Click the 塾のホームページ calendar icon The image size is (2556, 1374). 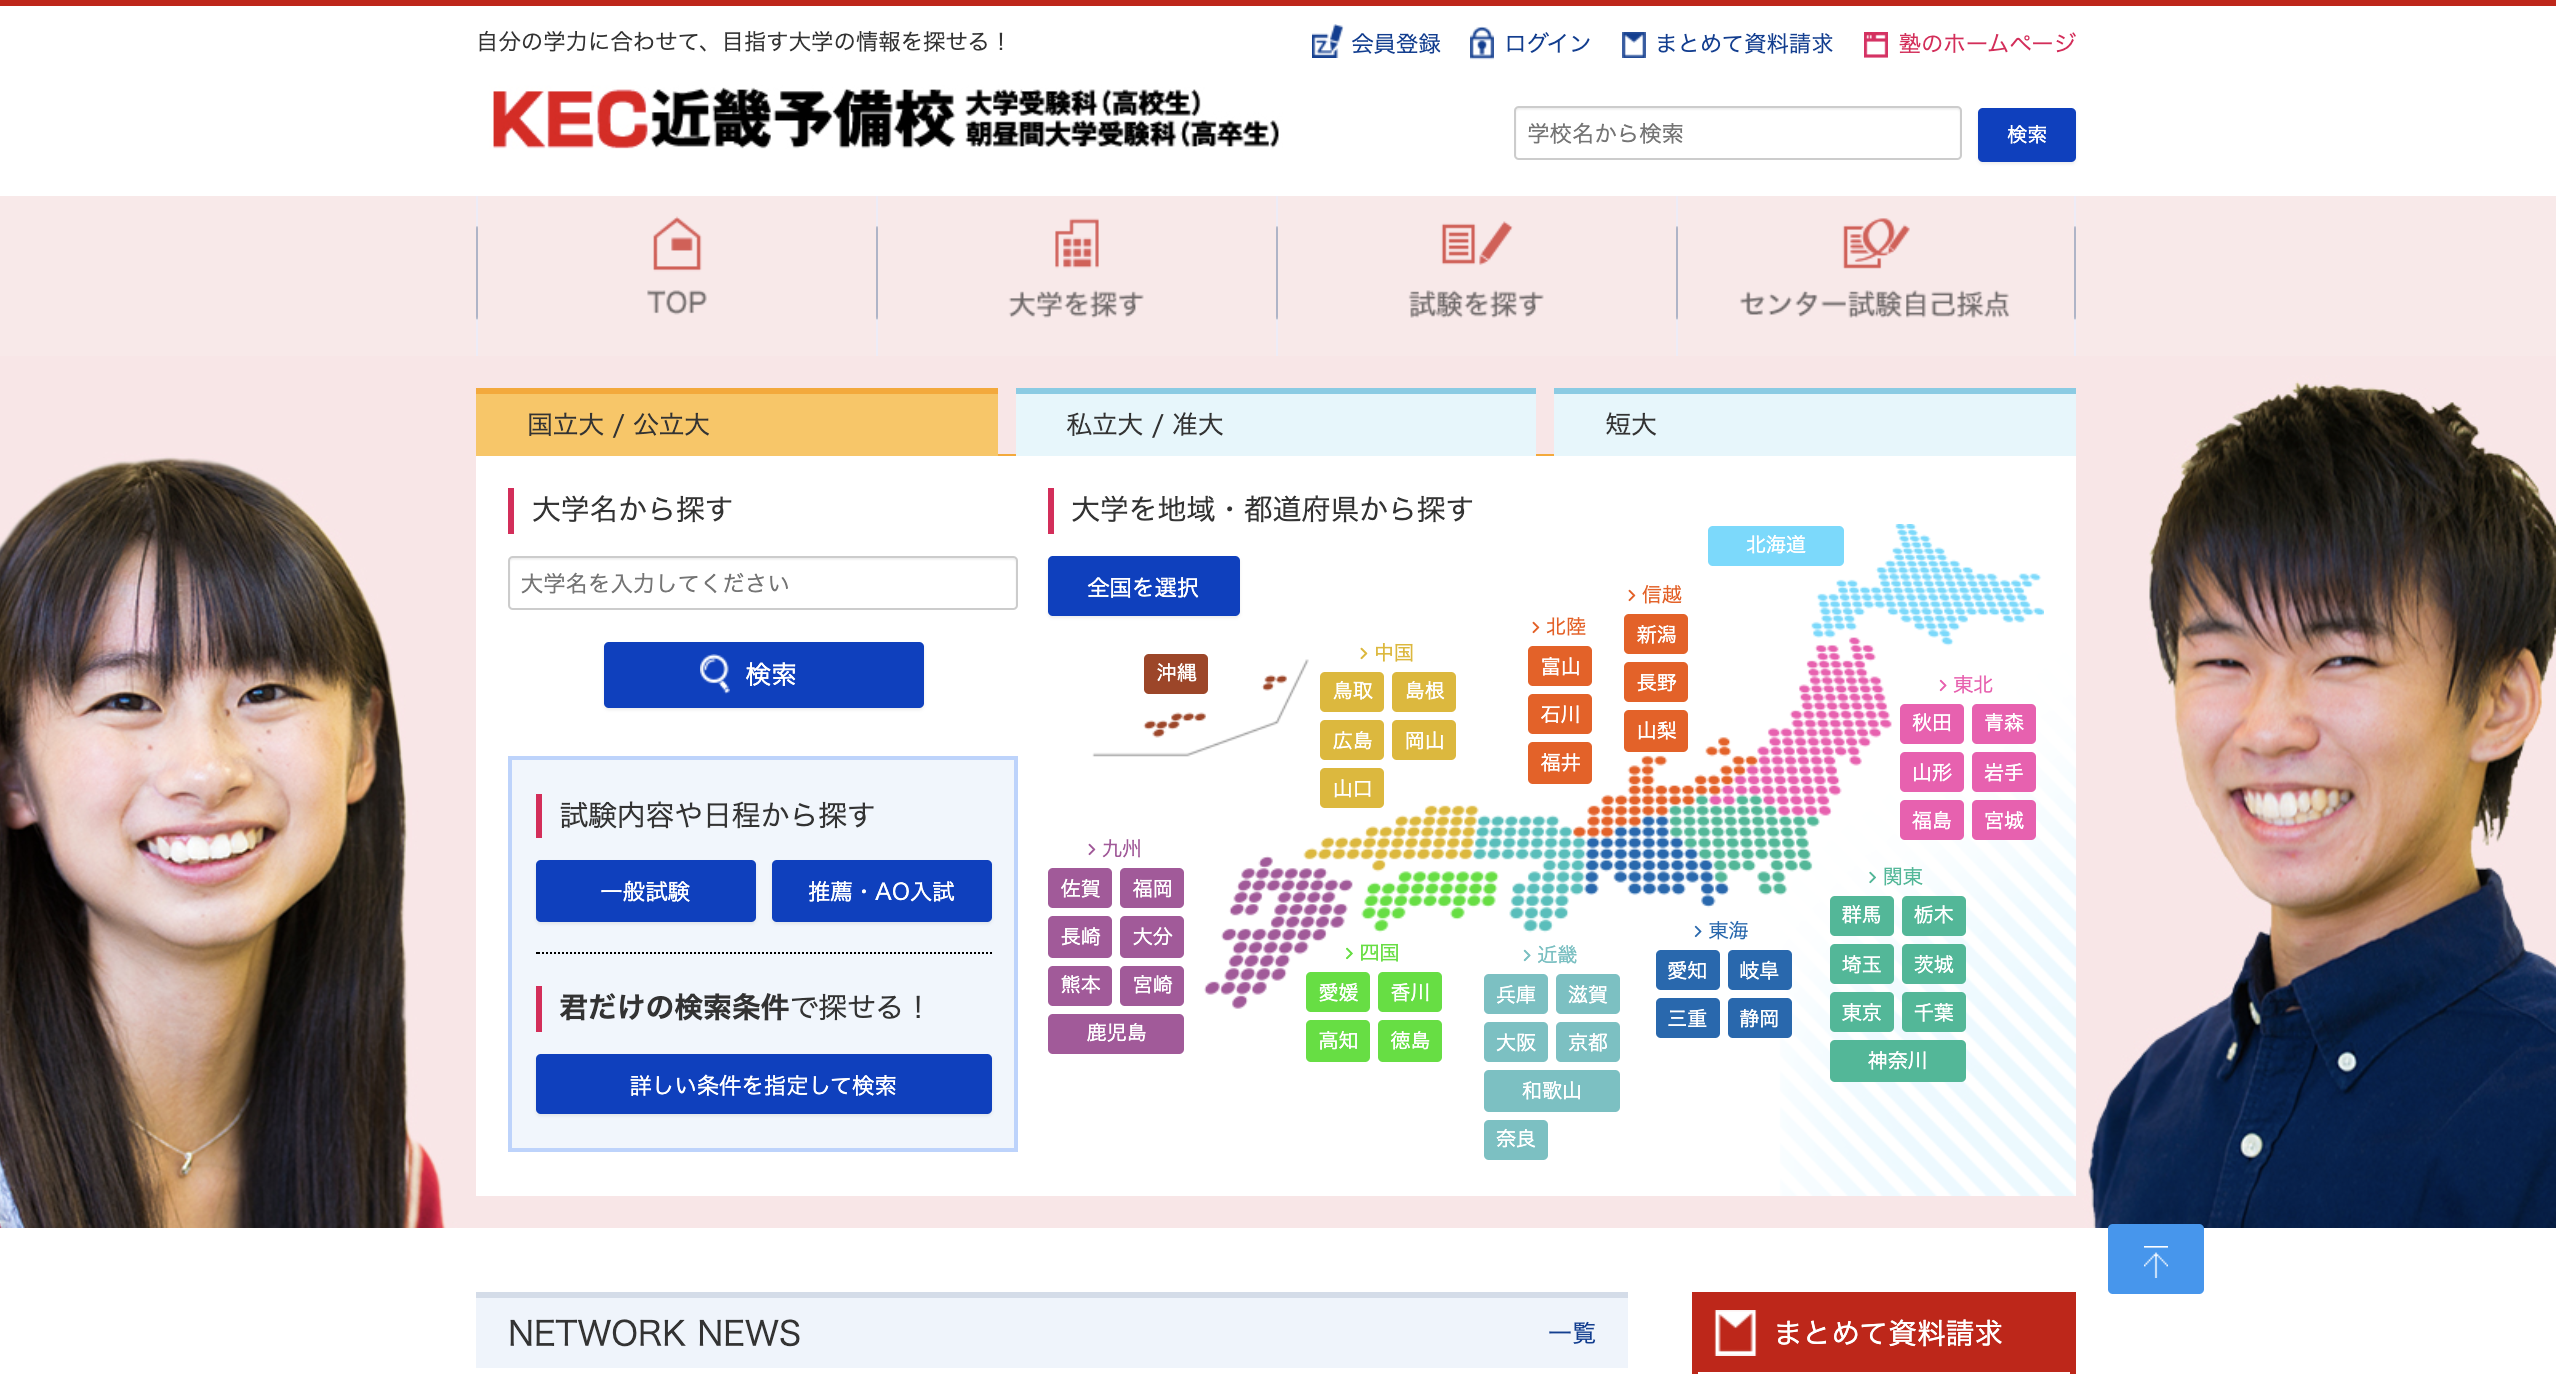coord(1875,44)
